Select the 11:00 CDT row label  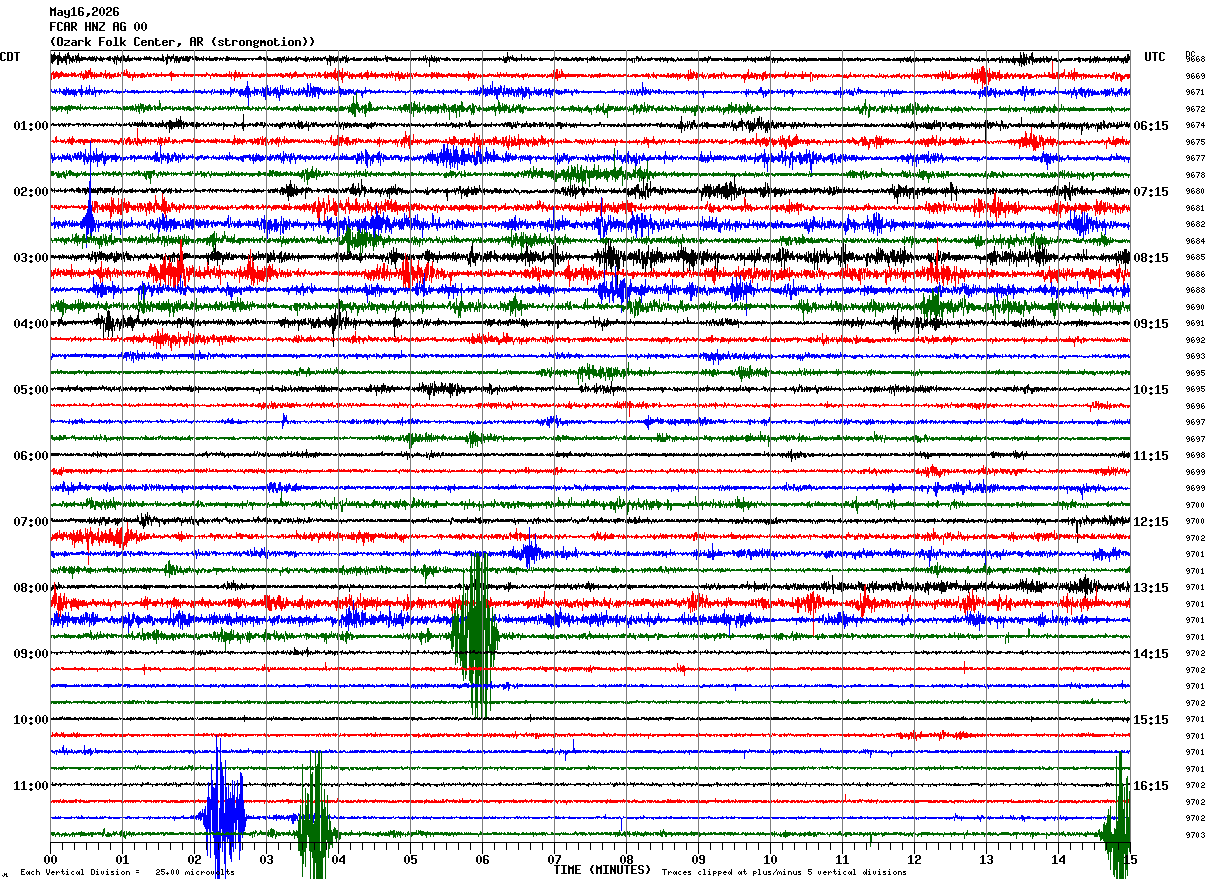coord(31,786)
